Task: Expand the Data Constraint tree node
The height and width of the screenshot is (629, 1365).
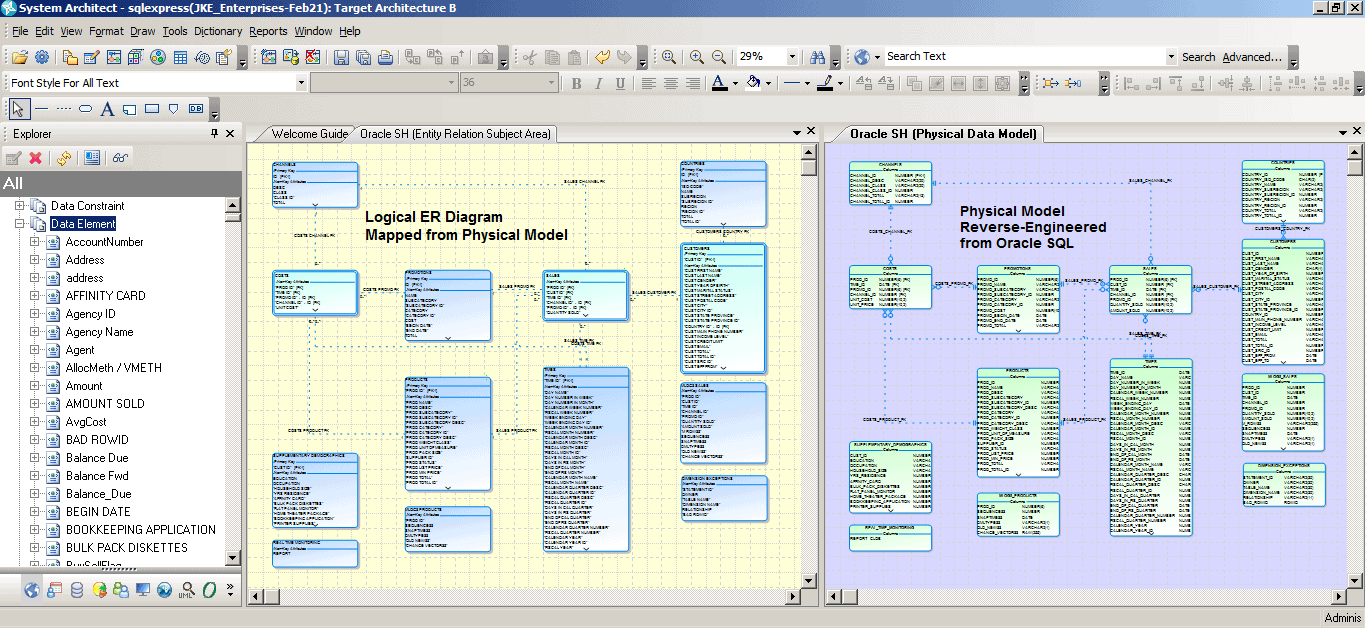Action: pos(20,206)
